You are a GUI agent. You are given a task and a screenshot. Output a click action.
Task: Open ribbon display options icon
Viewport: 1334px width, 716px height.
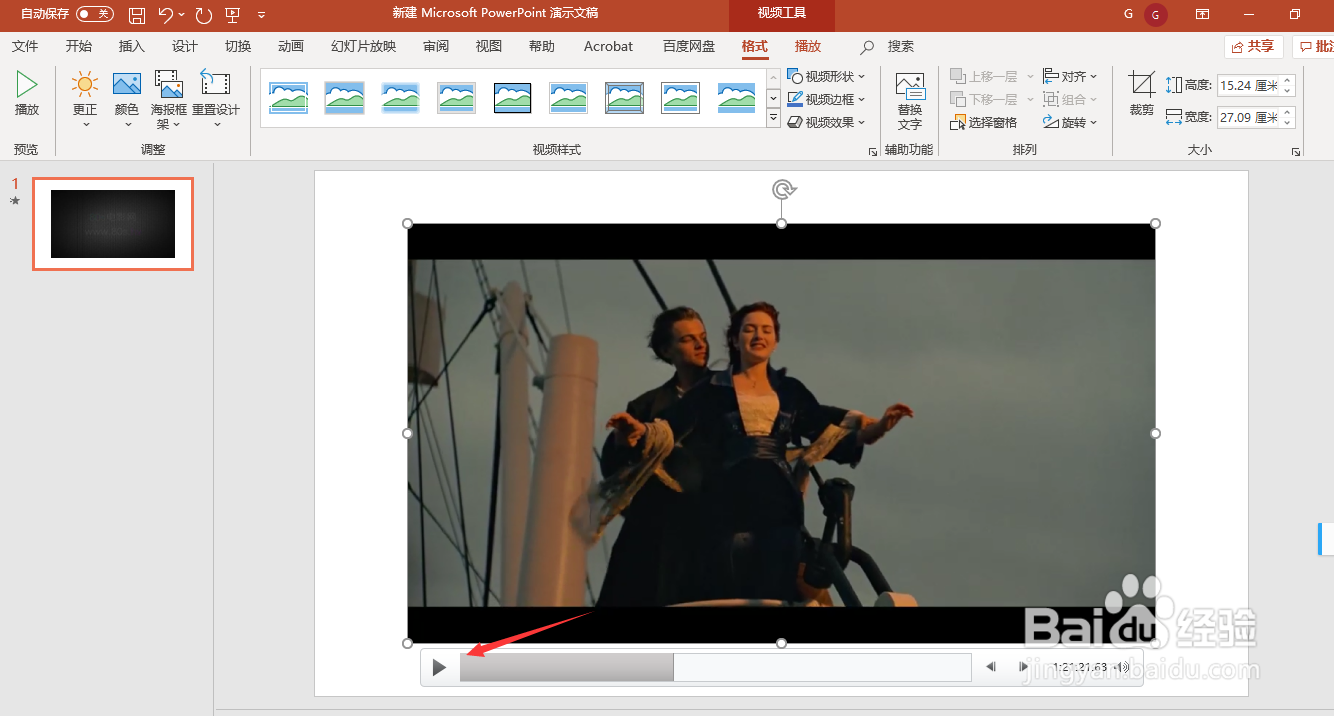[1203, 14]
